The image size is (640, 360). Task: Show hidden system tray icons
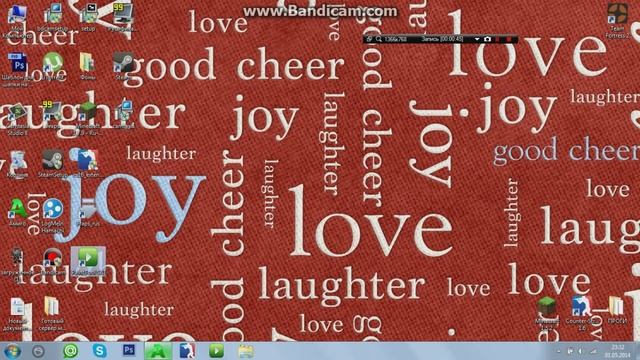coord(558,351)
